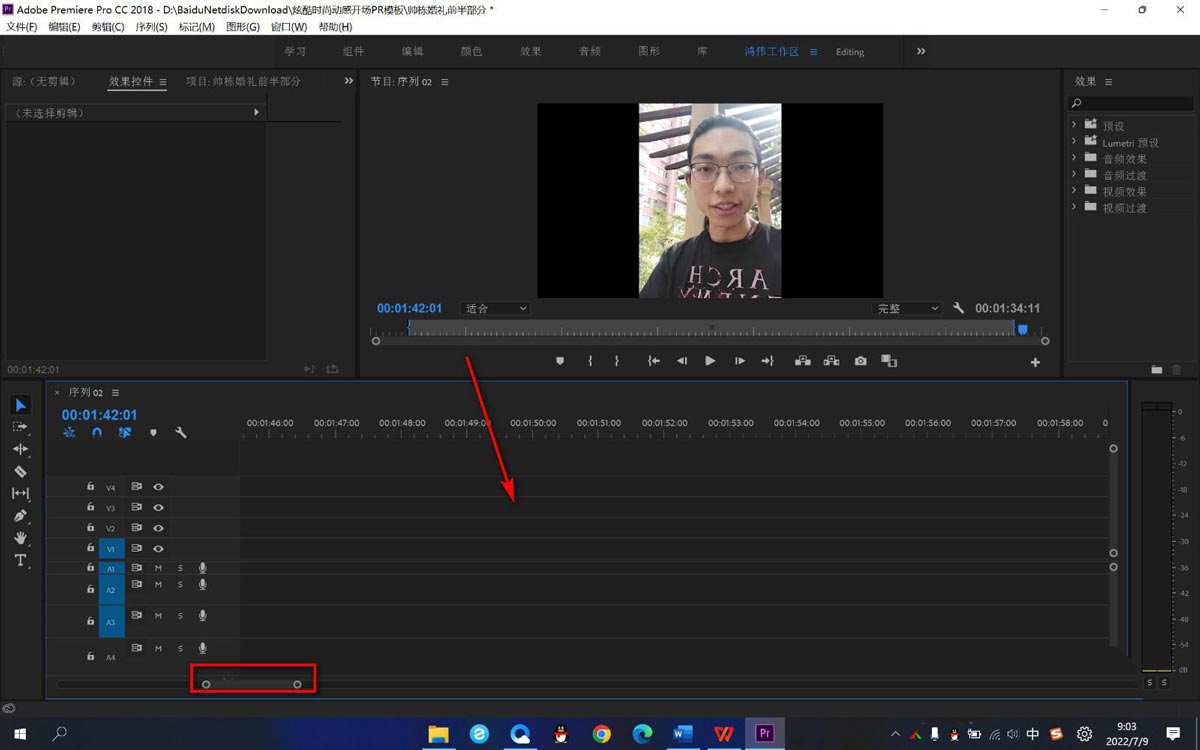Image resolution: width=1200 pixels, height=750 pixels.
Task: Toggle lock on track V4
Action: (x=90, y=487)
